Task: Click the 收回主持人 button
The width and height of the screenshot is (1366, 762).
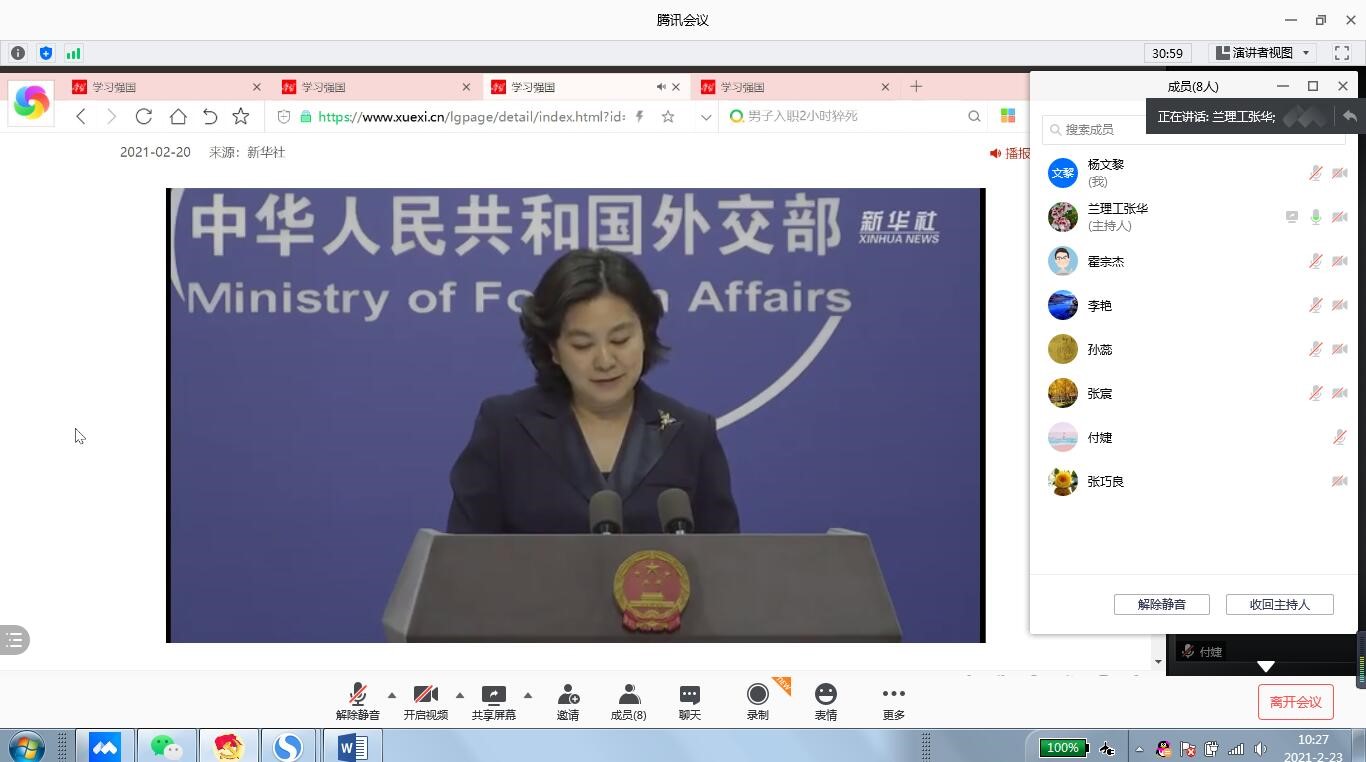Action: click(1279, 604)
